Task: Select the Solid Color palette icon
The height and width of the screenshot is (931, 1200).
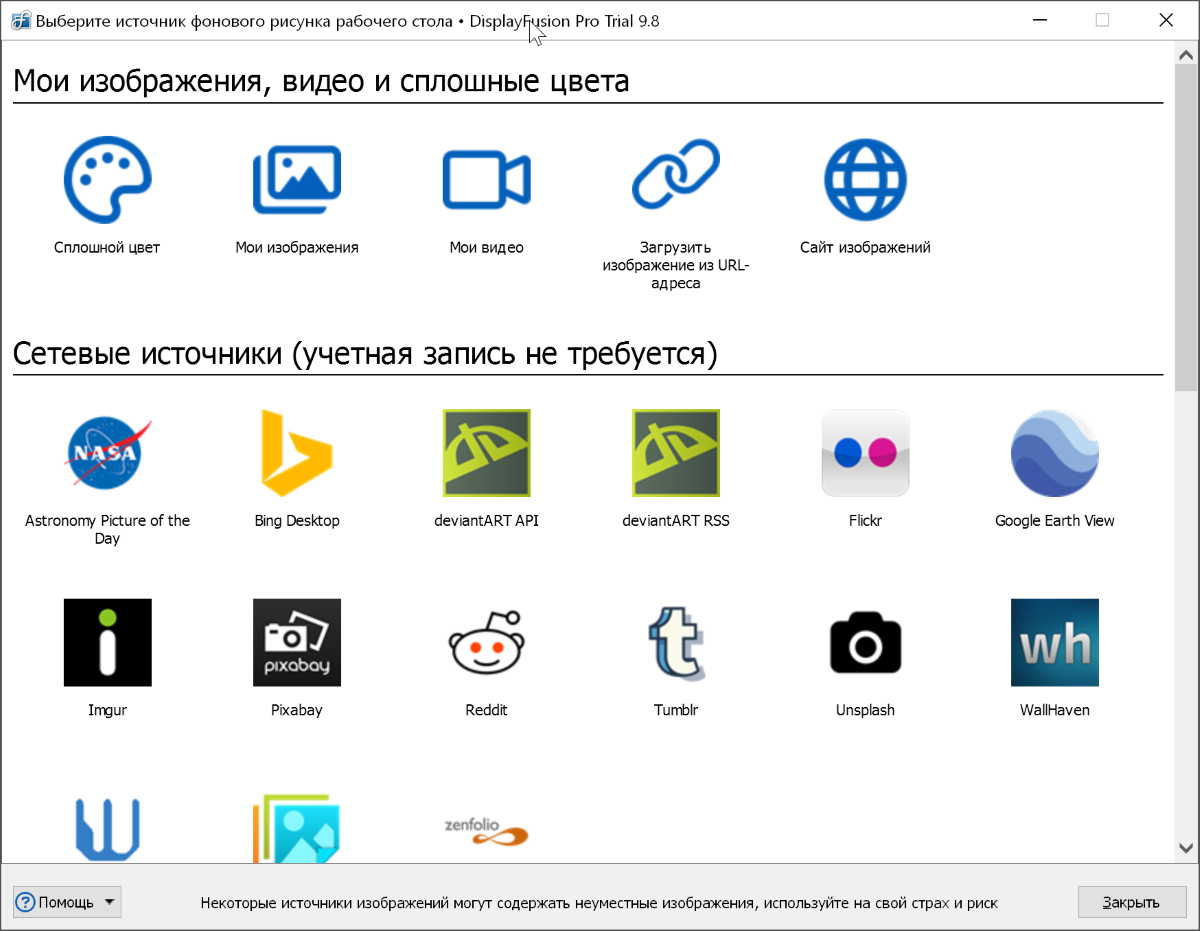Action: (x=107, y=180)
